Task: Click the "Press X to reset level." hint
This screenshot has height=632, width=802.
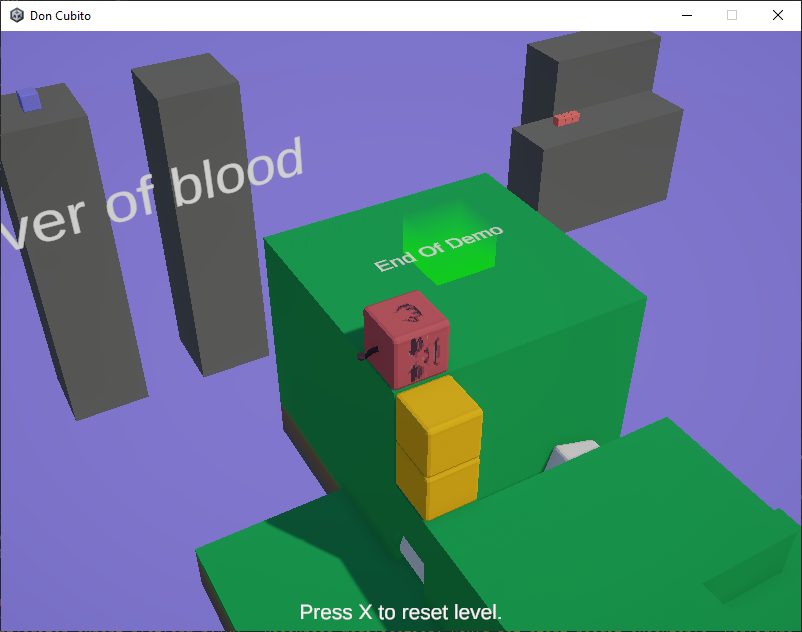Action: pos(400,612)
